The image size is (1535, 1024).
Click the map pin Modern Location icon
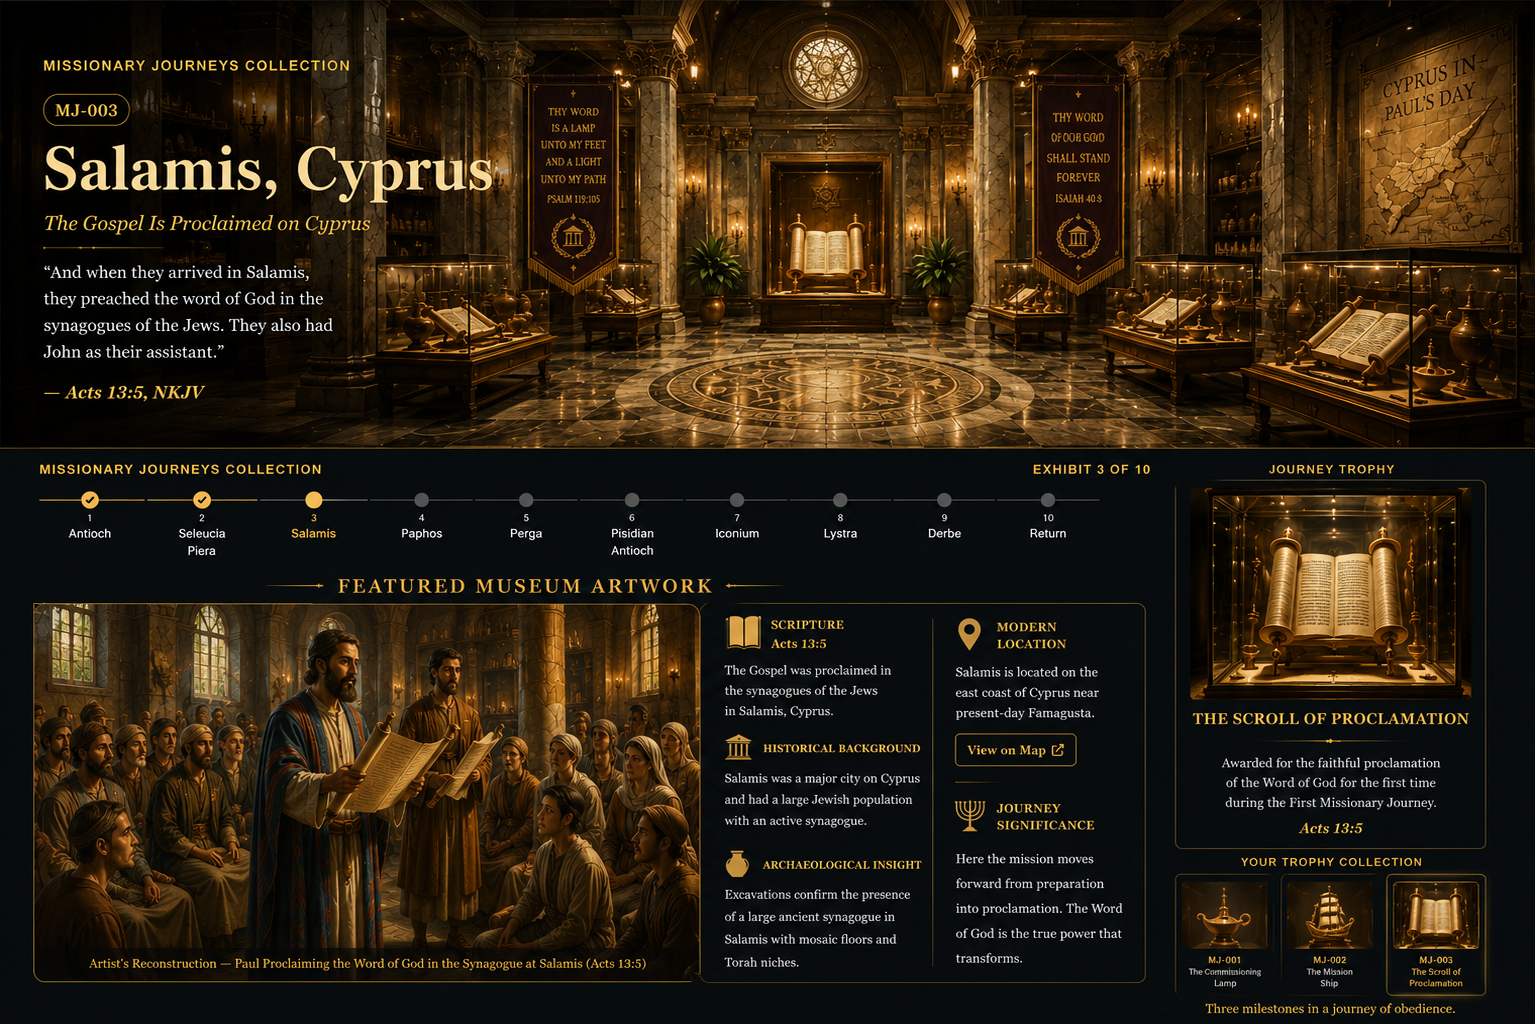[x=968, y=634]
